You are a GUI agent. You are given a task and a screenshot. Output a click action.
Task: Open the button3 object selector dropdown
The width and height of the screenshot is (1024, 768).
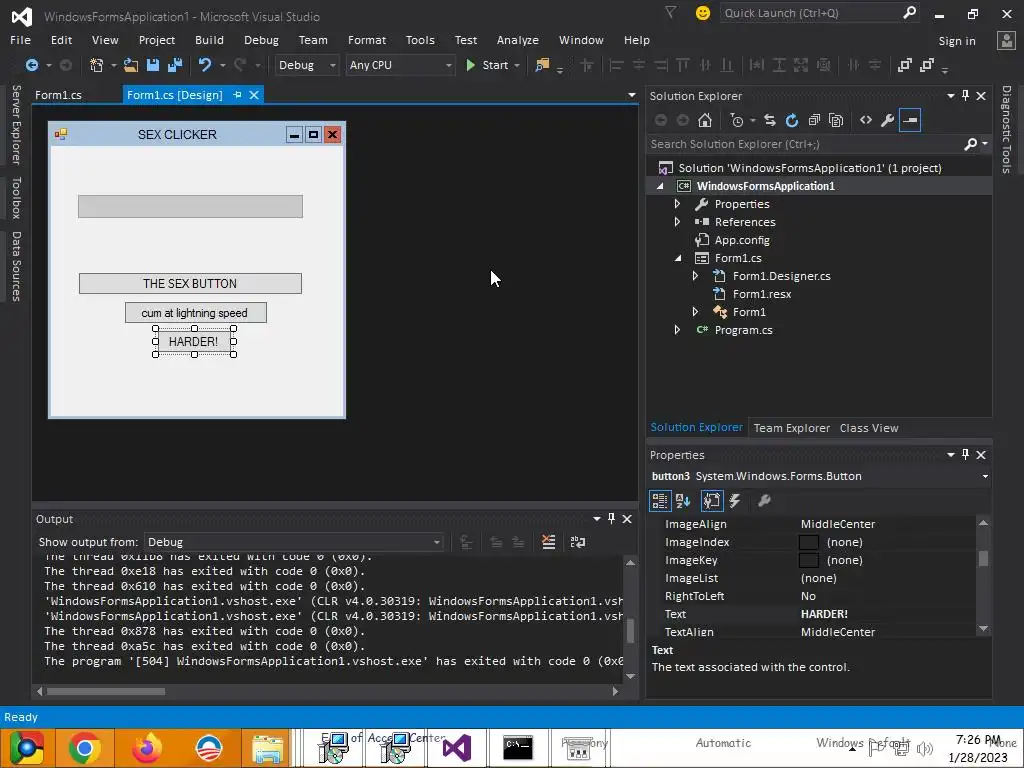[x=985, y=476]
